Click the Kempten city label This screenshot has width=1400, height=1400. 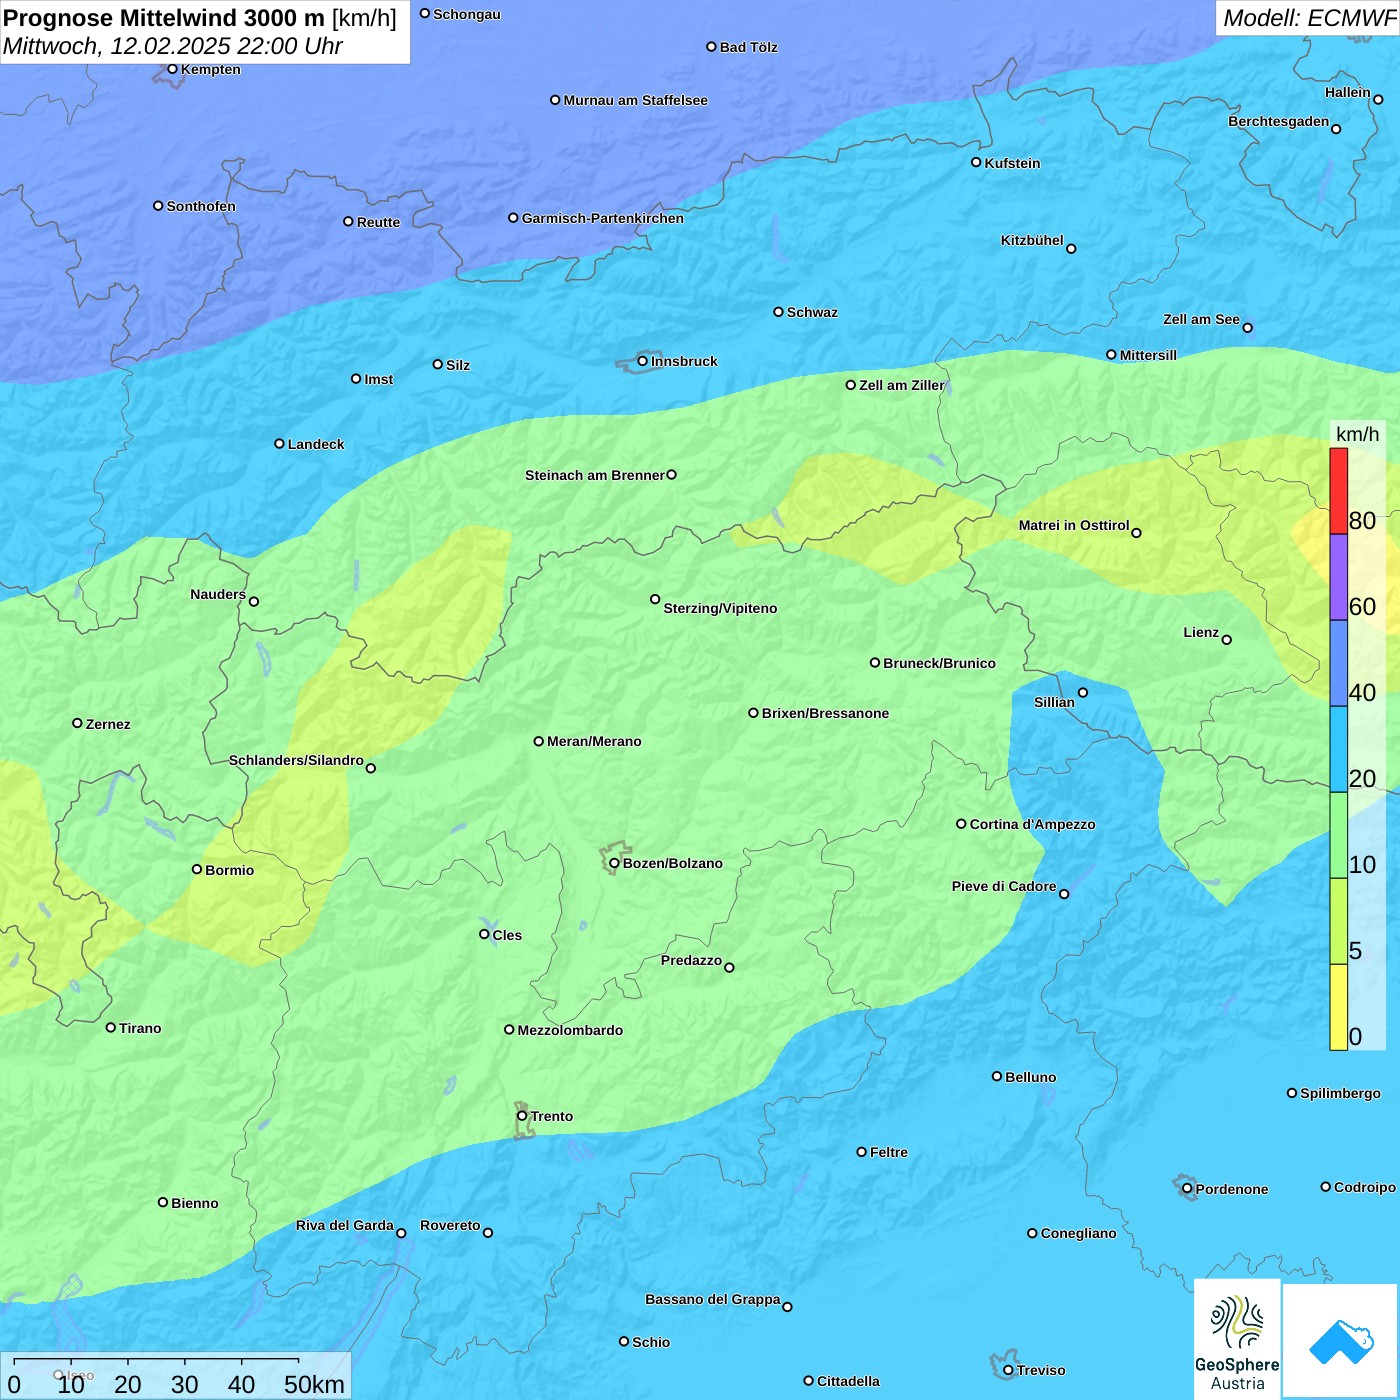click(x=211, y=69)
